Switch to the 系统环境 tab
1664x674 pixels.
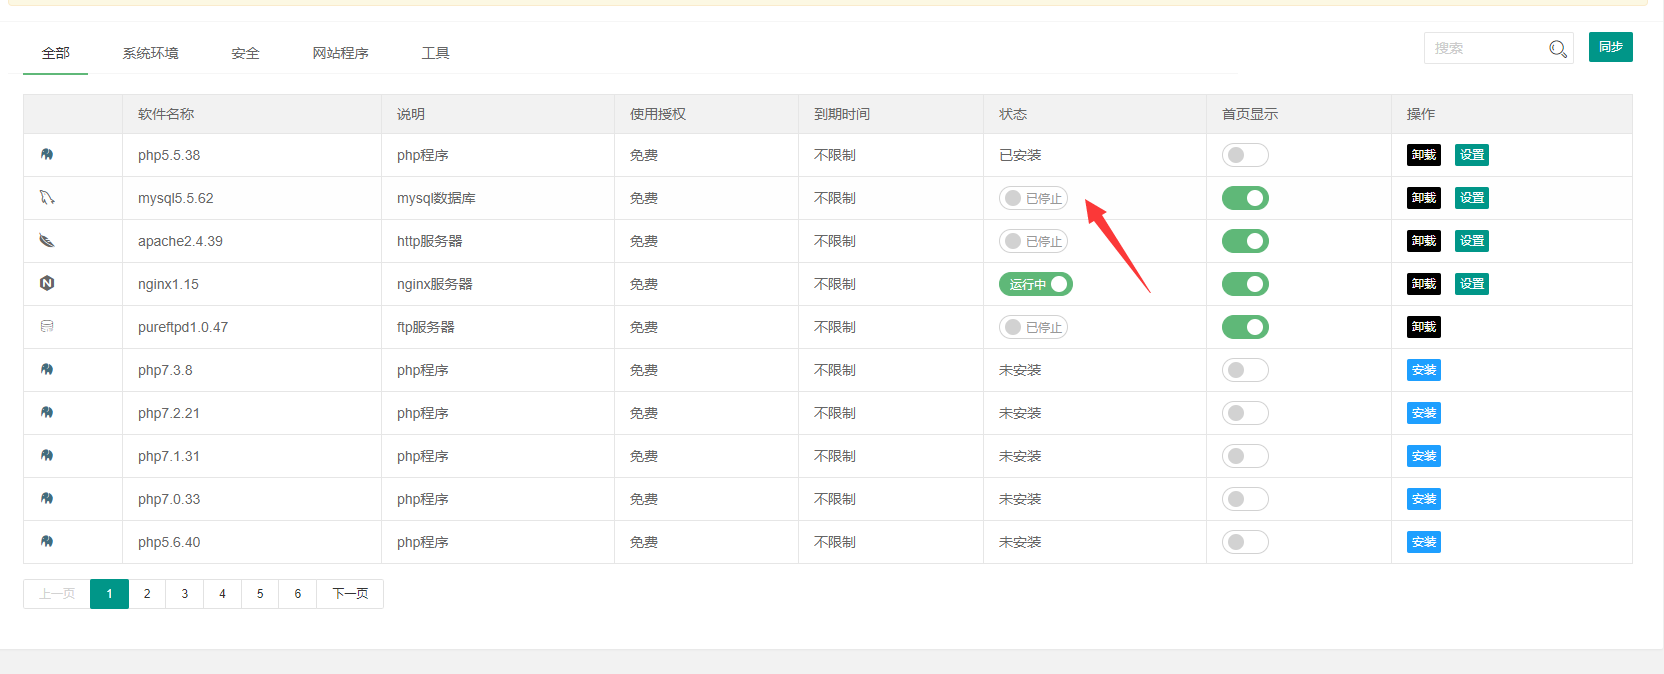150,53
